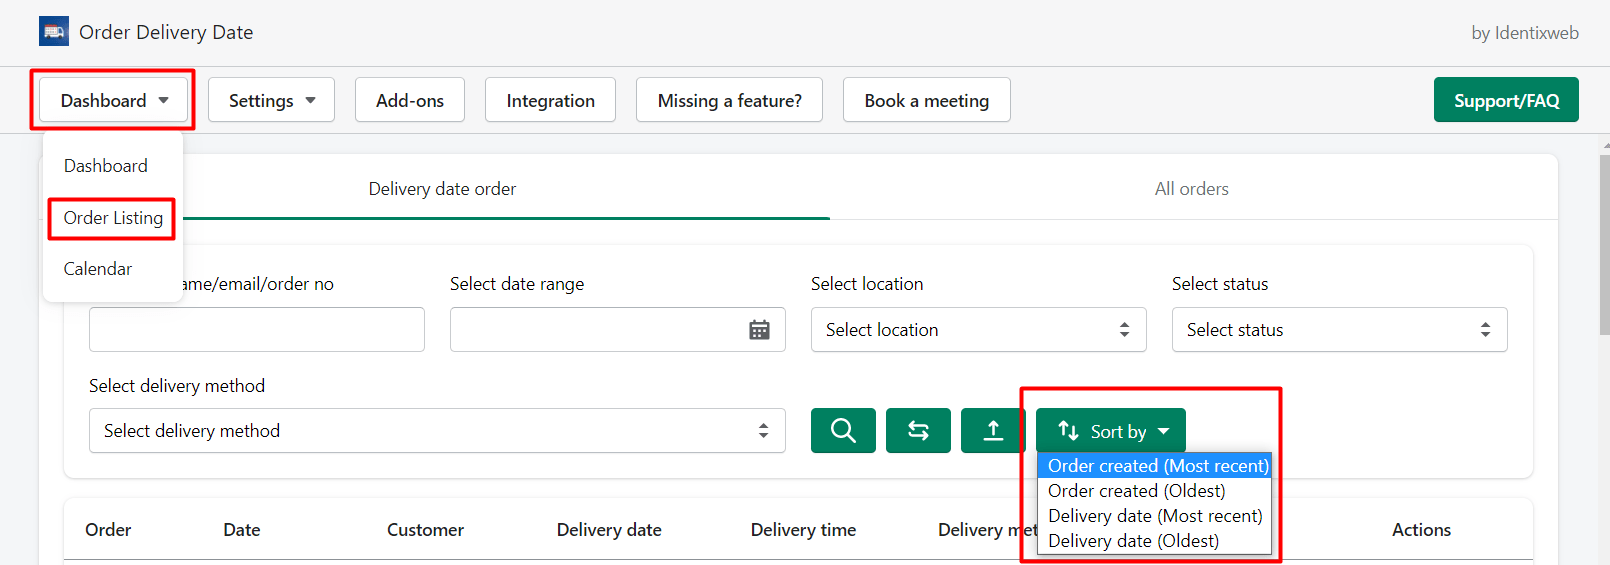The image size is (1610, 565).
Task: Select Calendar menu item
Action: click(x=98, y=269)
